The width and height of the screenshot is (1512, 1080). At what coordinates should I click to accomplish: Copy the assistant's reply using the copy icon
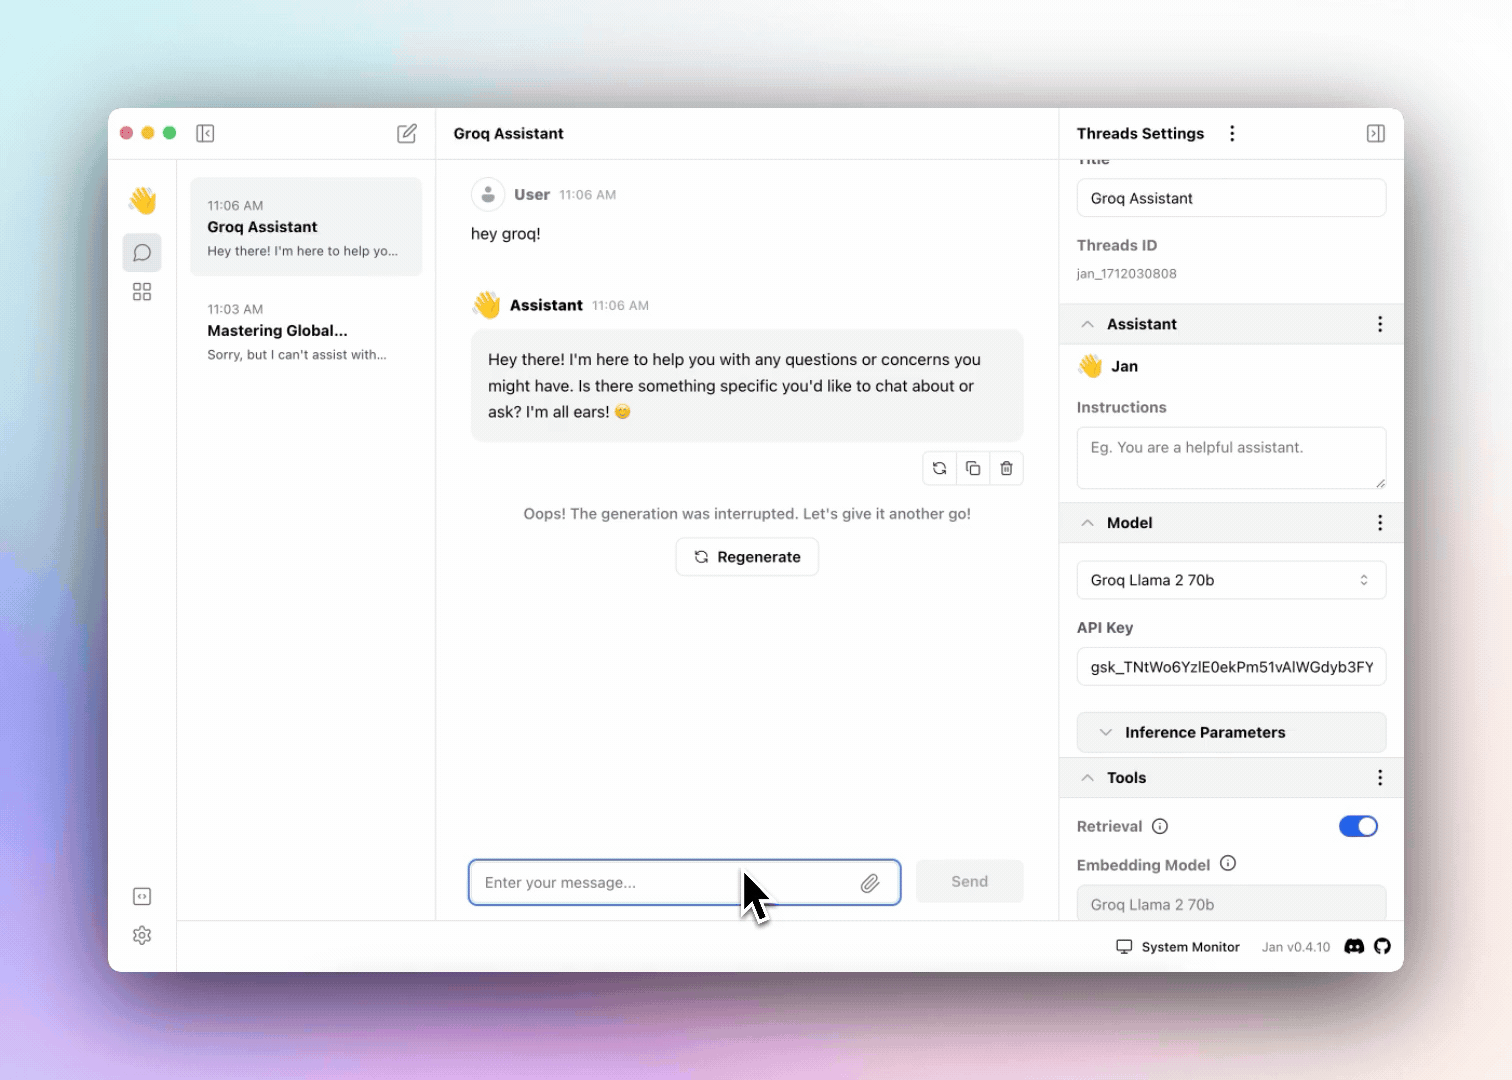point(972,468)
